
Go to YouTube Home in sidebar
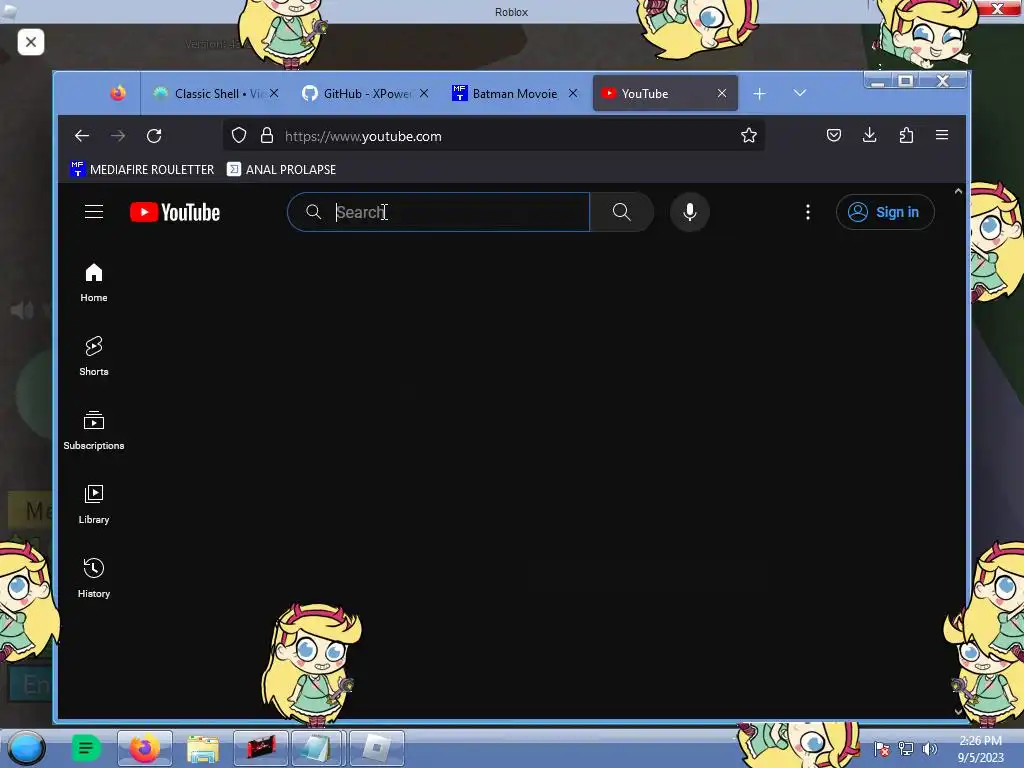pos(94,282)
